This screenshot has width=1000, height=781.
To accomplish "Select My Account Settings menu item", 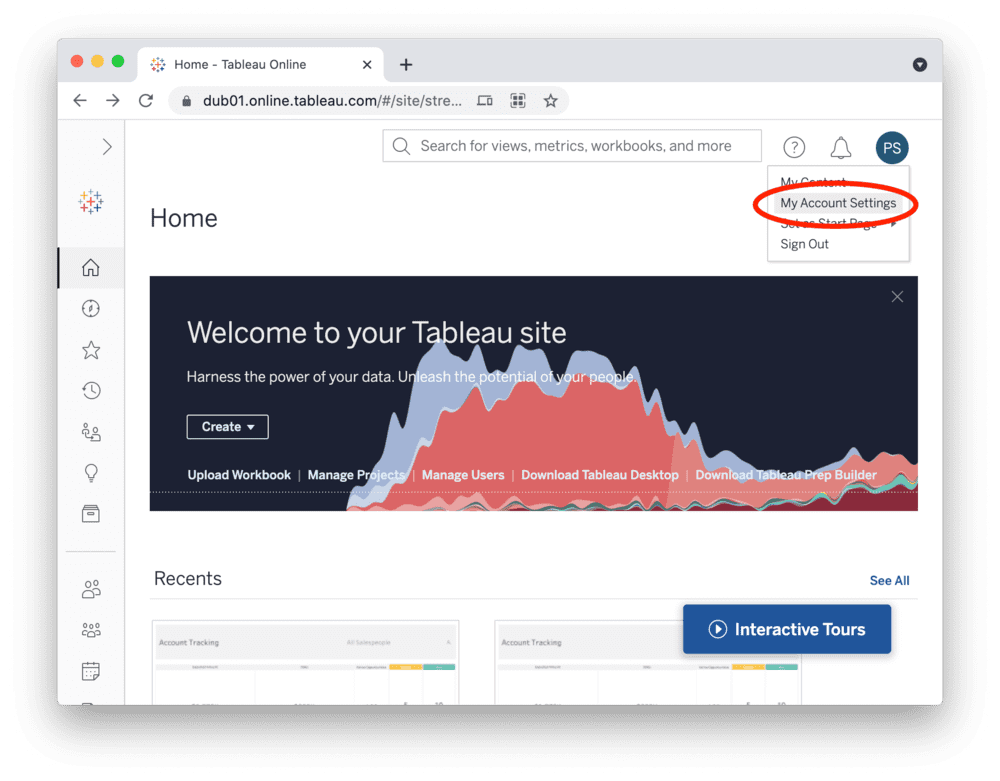I will point(838,203).
